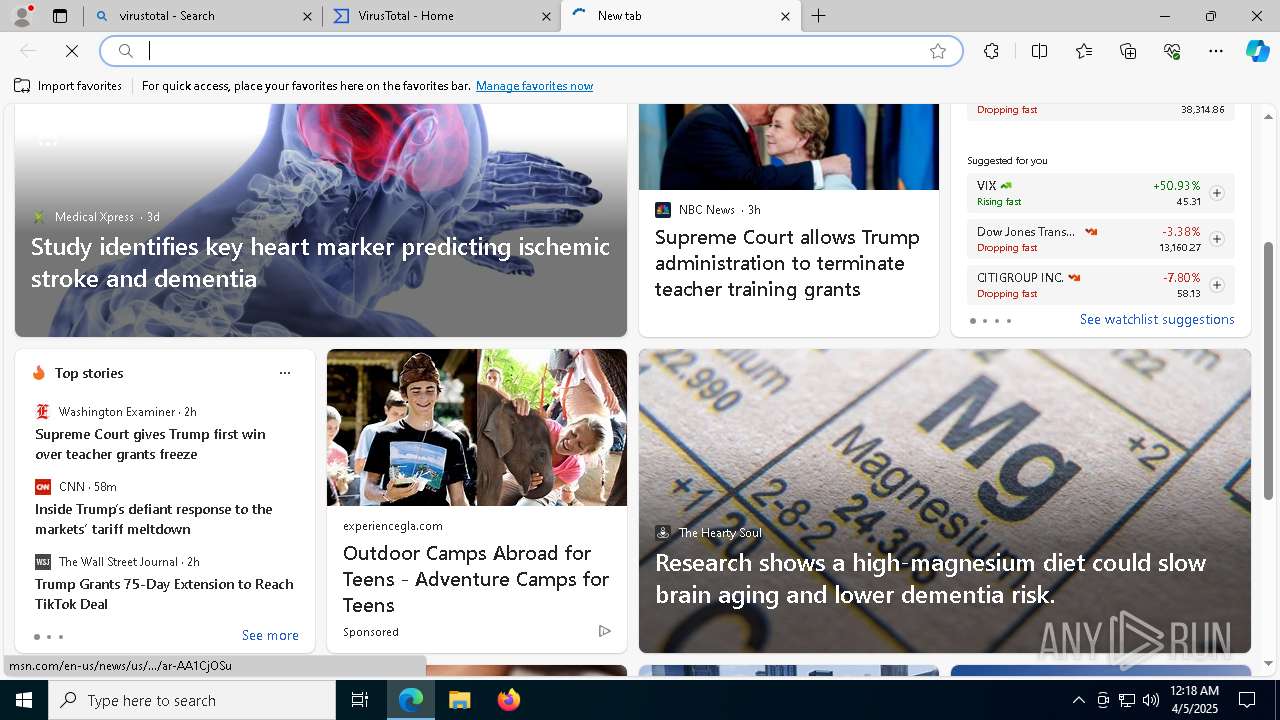
Task: Click the ad choices icon
Action: point(605,631)
